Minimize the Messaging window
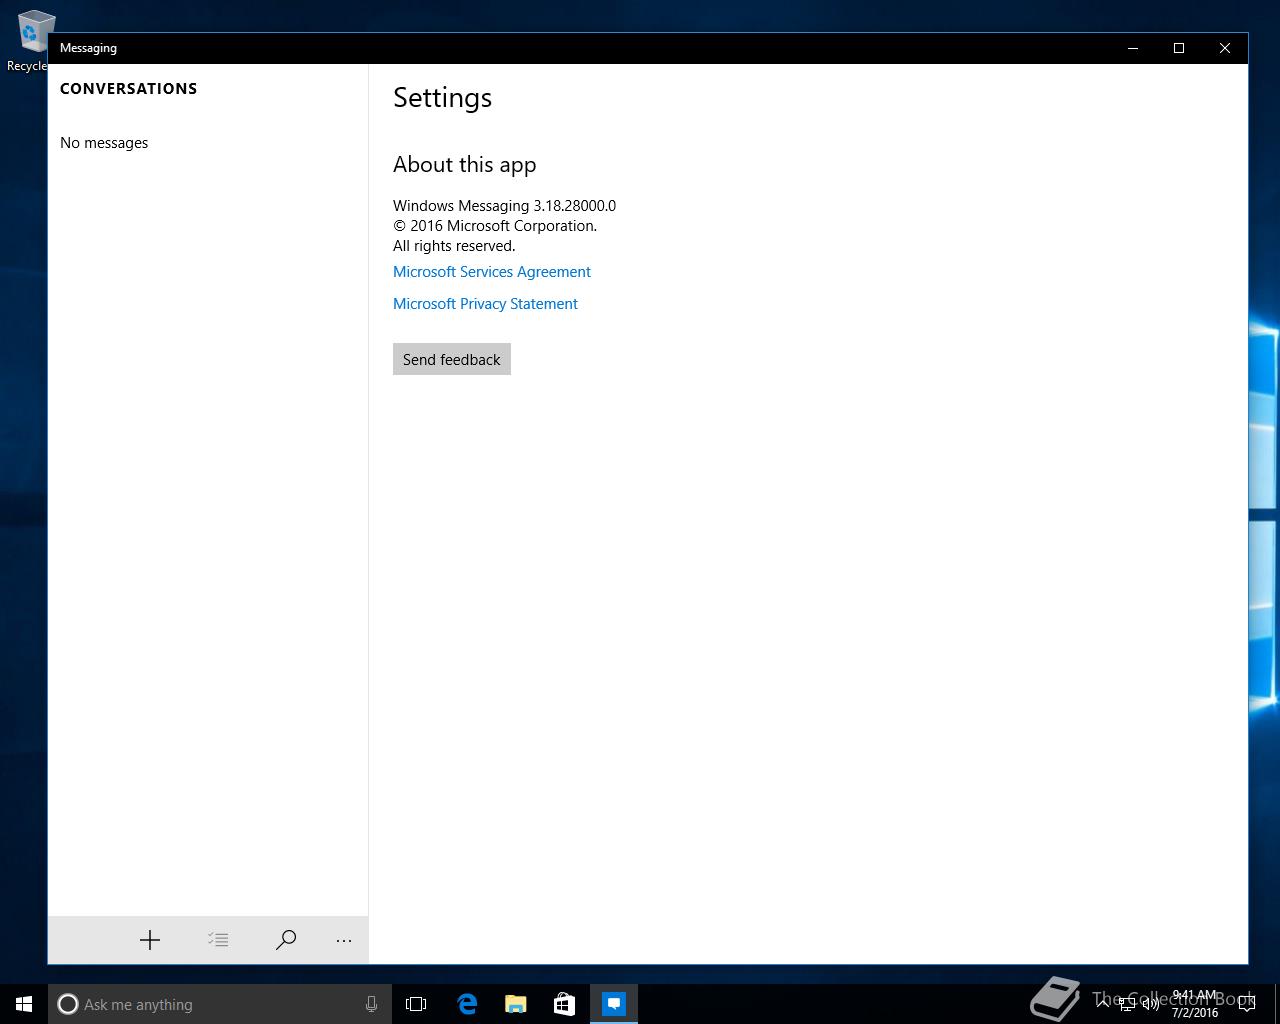The height and width of the screenshot is (1024, 1280). pos(1133,48)
